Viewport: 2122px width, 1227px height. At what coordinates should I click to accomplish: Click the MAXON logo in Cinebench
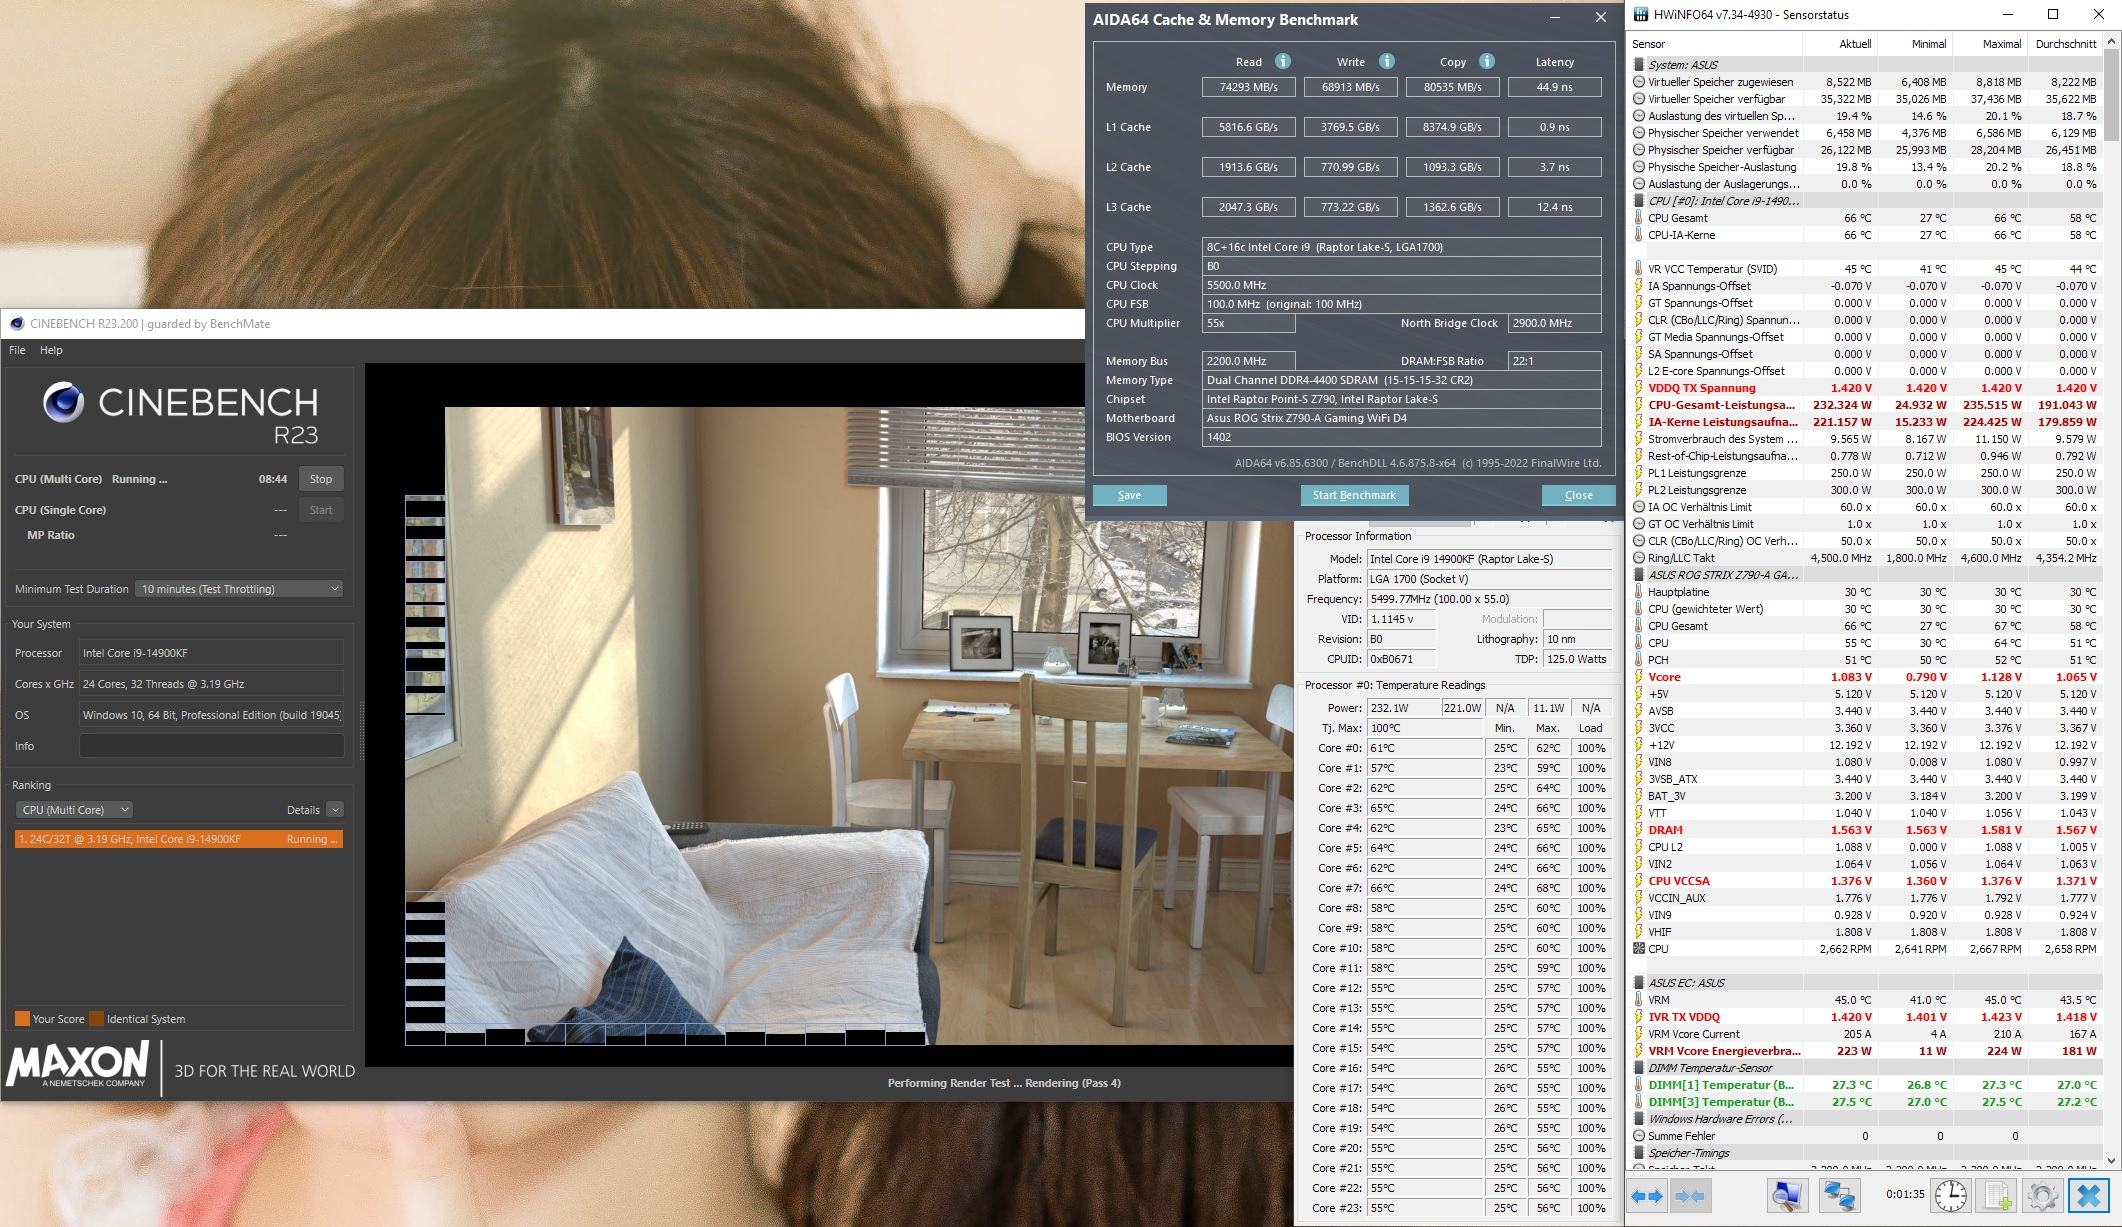point(78,1066)
